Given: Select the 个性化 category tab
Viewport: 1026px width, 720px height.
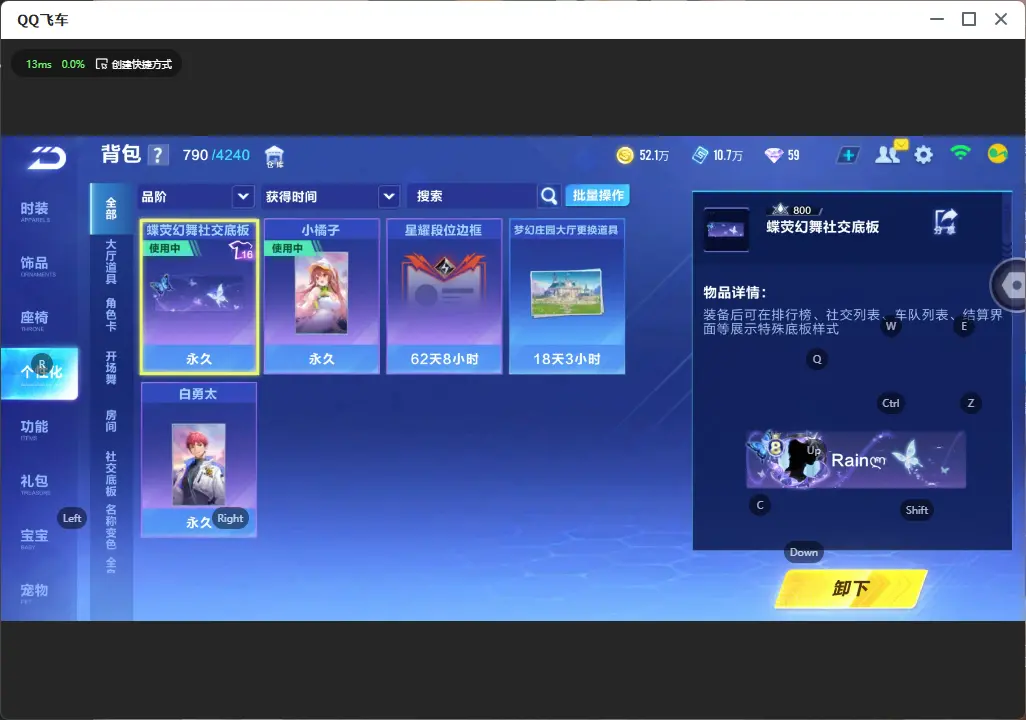Looking at the screenshot, I should 39,373.
